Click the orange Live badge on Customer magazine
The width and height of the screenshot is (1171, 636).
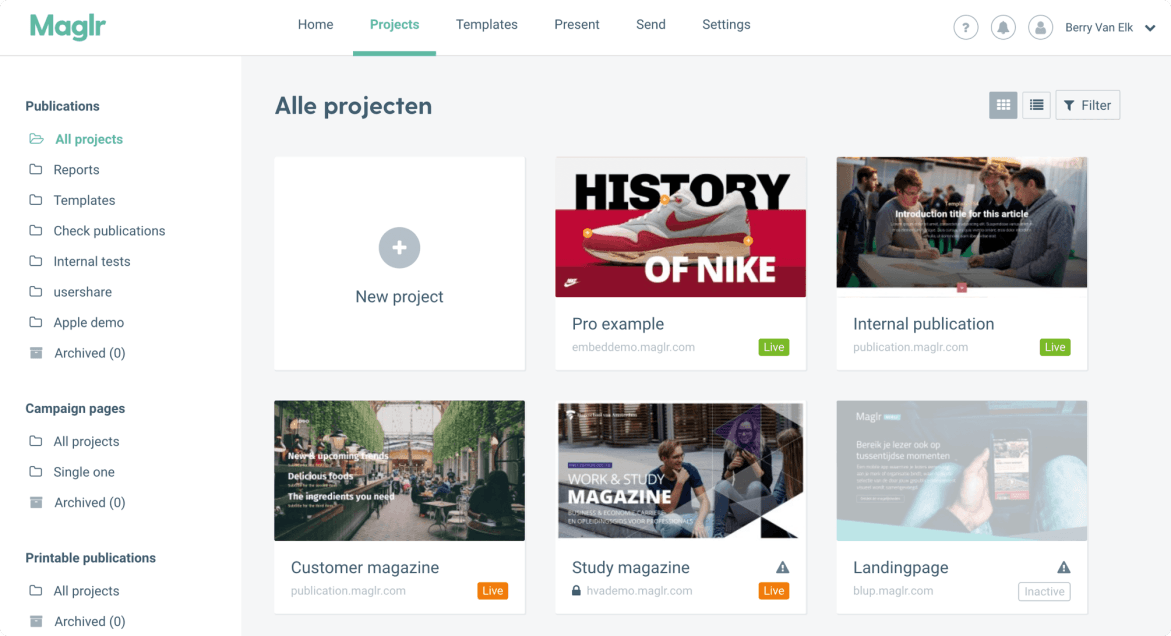(x=493, y=590)
